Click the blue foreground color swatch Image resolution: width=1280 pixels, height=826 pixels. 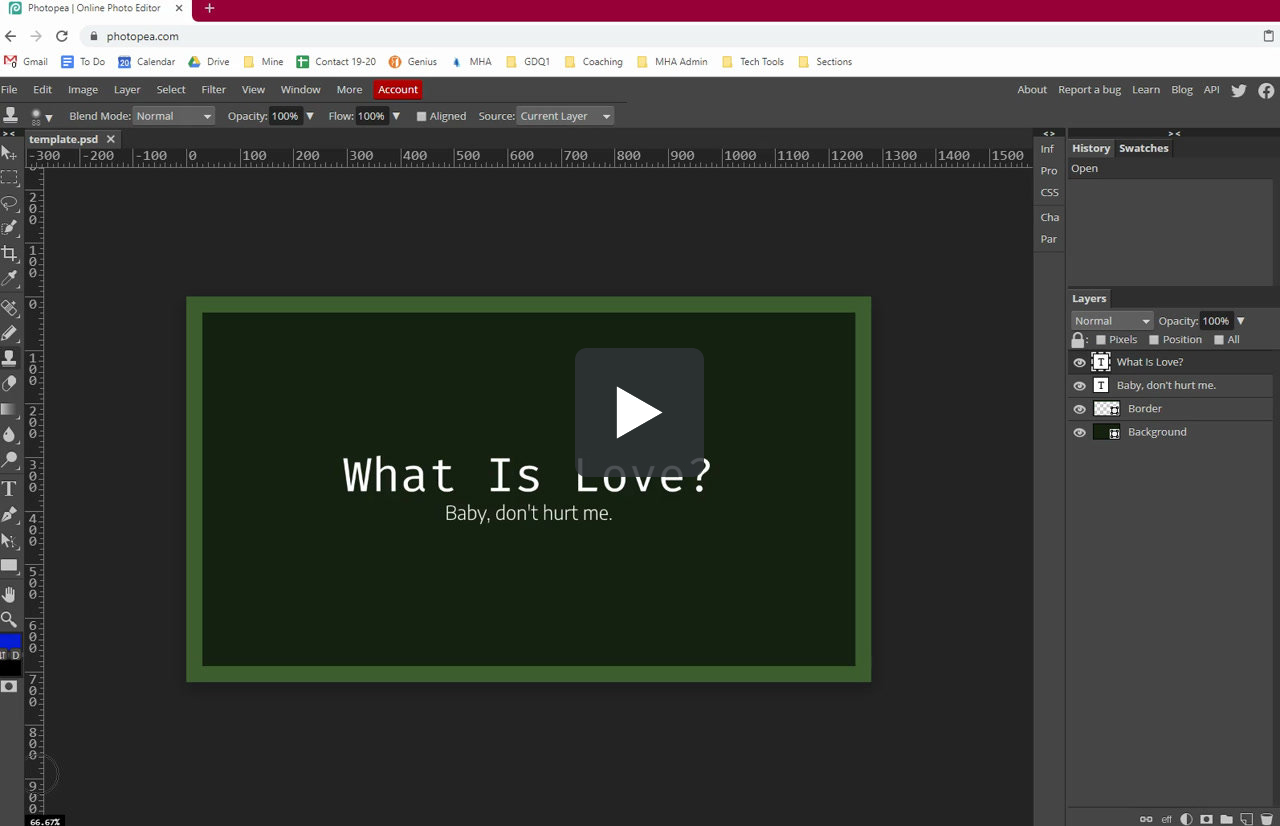coord(9,641)
